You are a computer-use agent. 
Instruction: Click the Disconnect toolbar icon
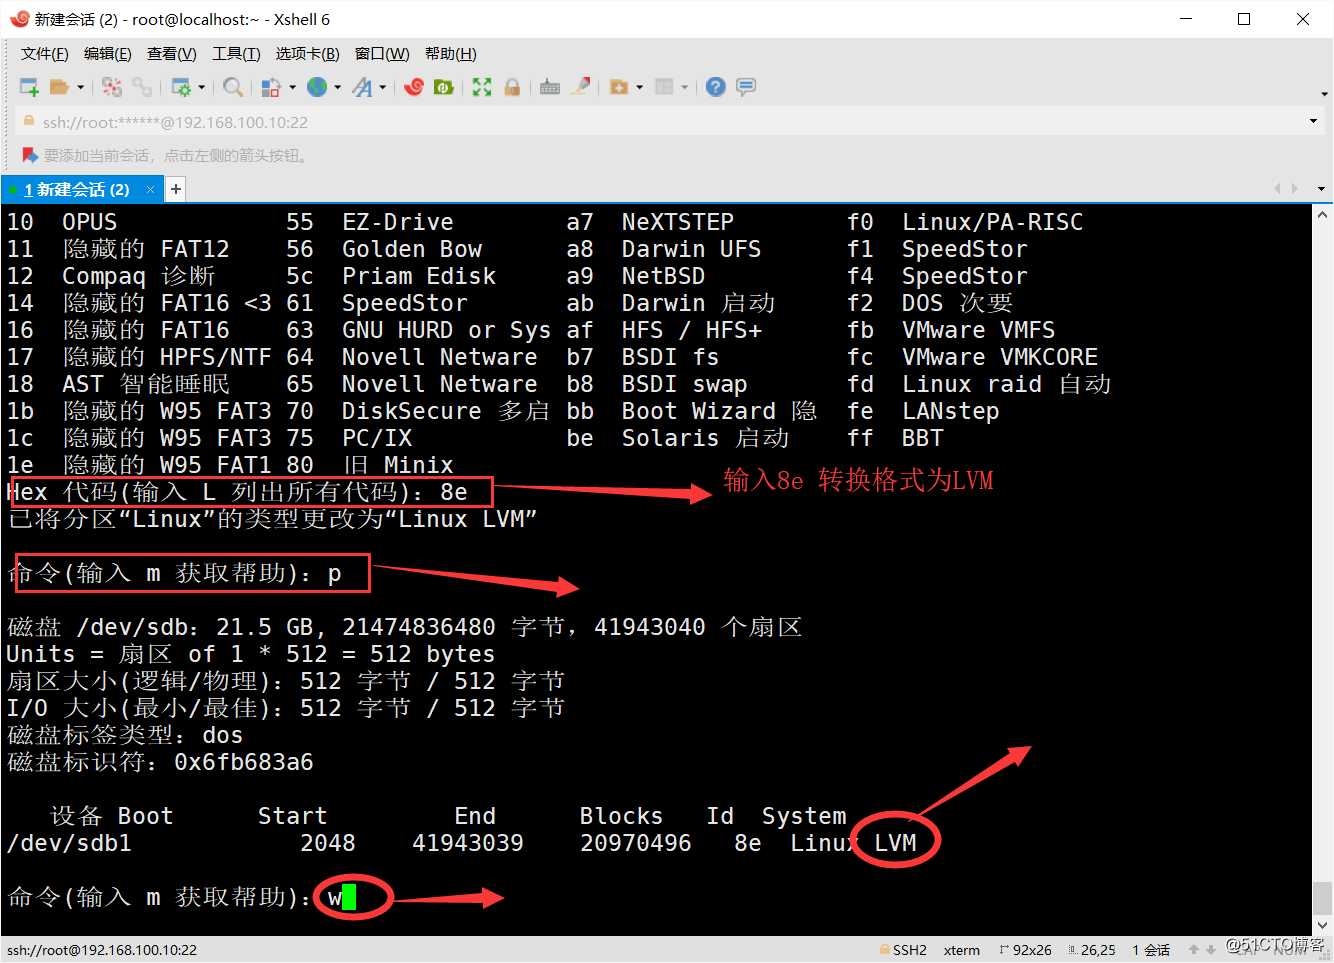[112, 87]
